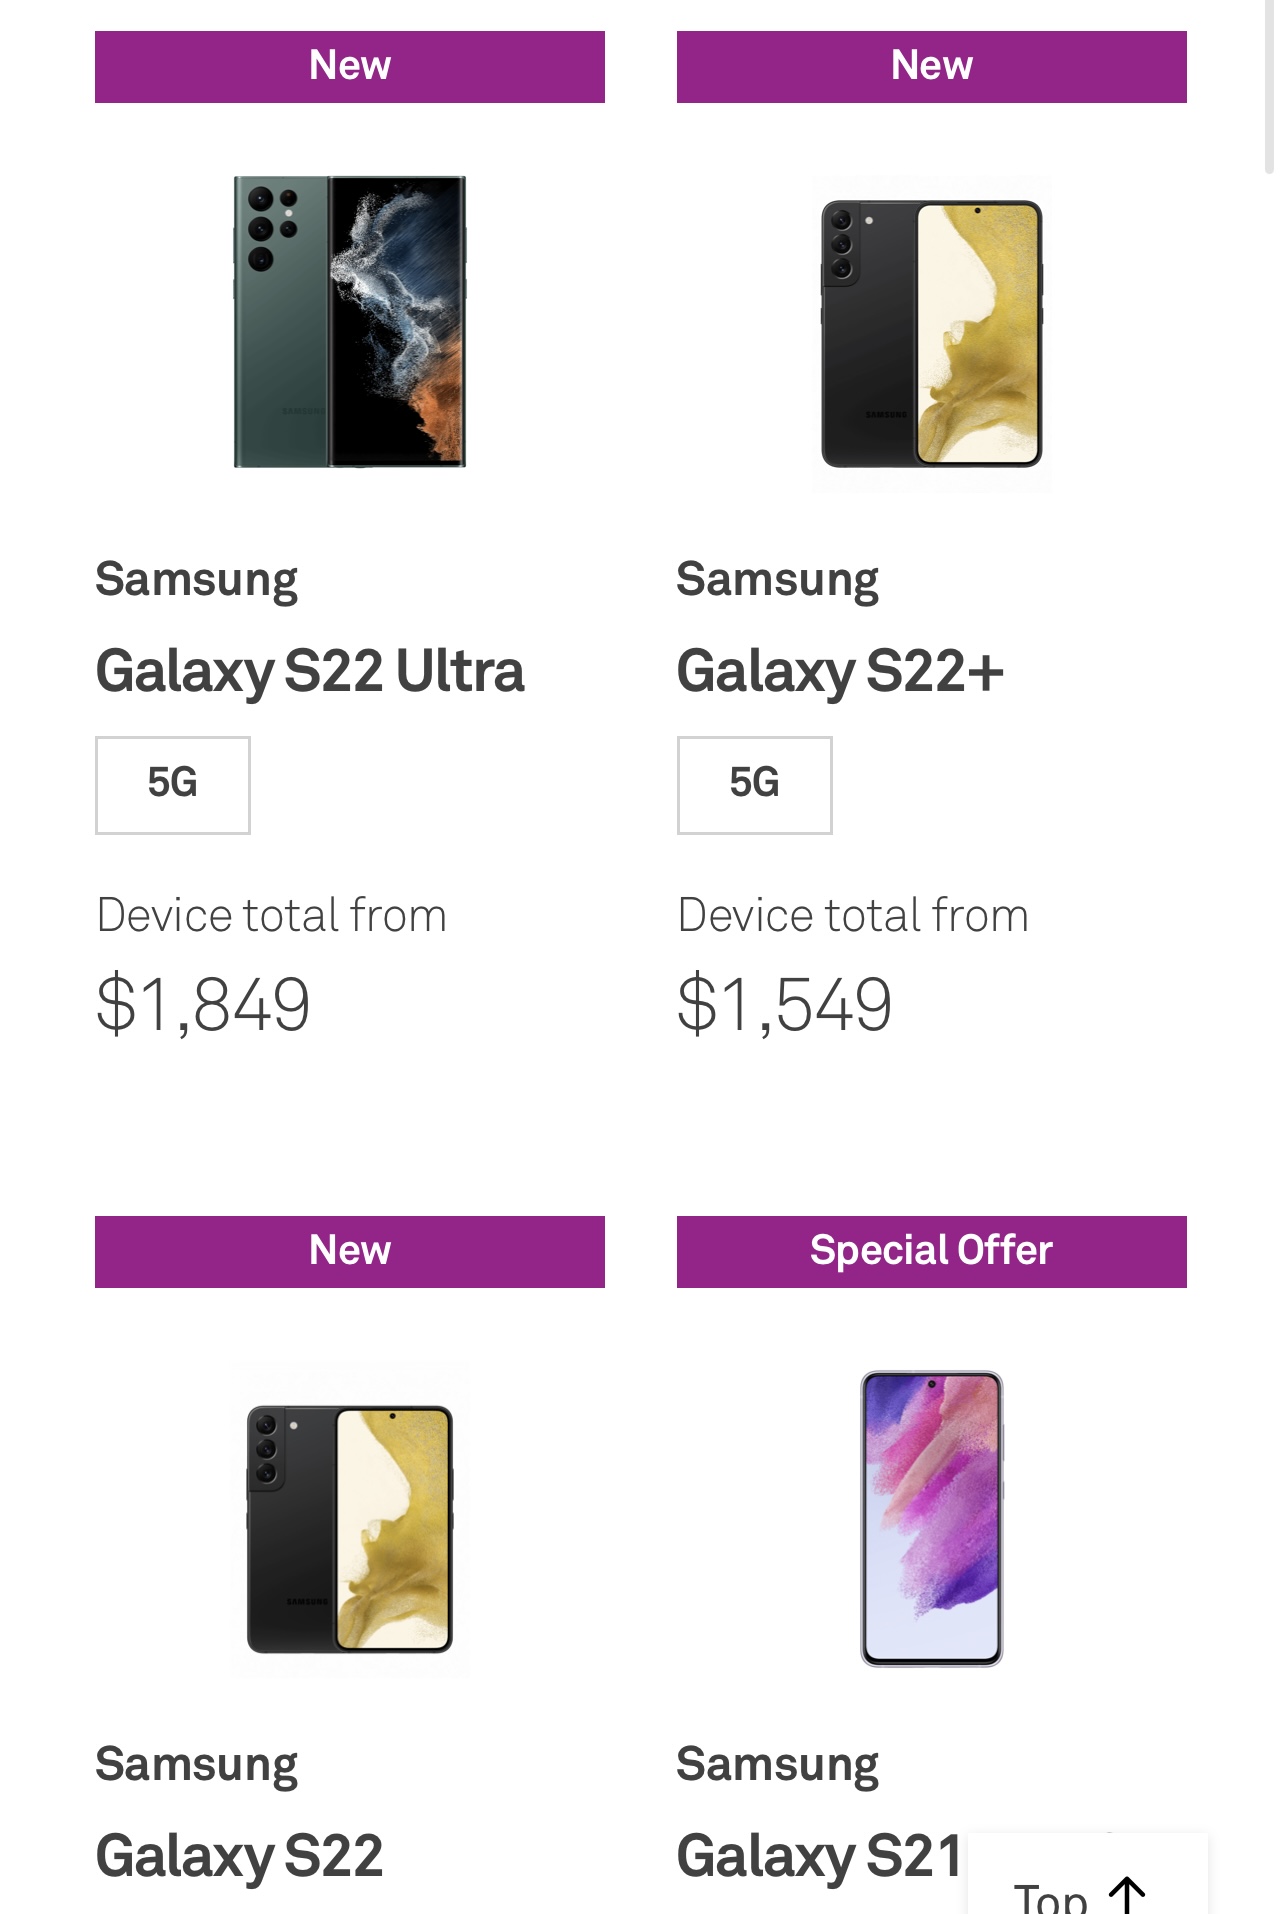Open the black Galaxy S22 phone image
Viewport: 1282px width, 1914px height.
[350, 1517]
